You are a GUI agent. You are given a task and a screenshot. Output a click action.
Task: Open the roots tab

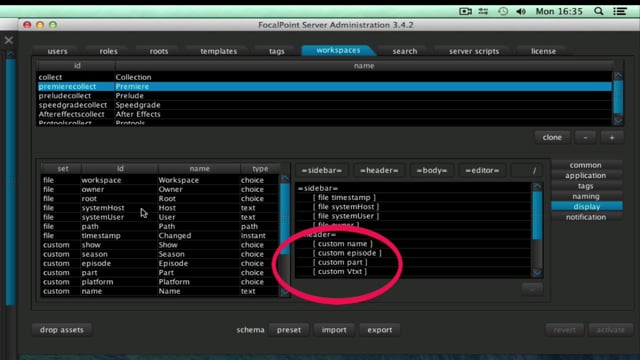pos(159,51)
